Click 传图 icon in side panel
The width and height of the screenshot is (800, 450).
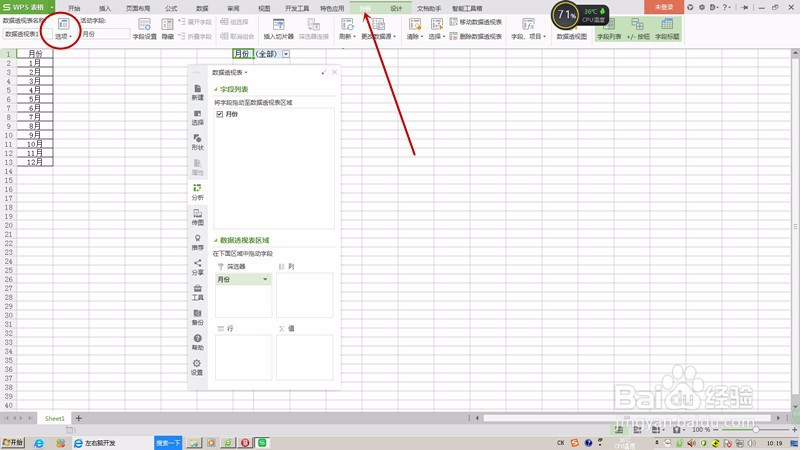point(197,217)
